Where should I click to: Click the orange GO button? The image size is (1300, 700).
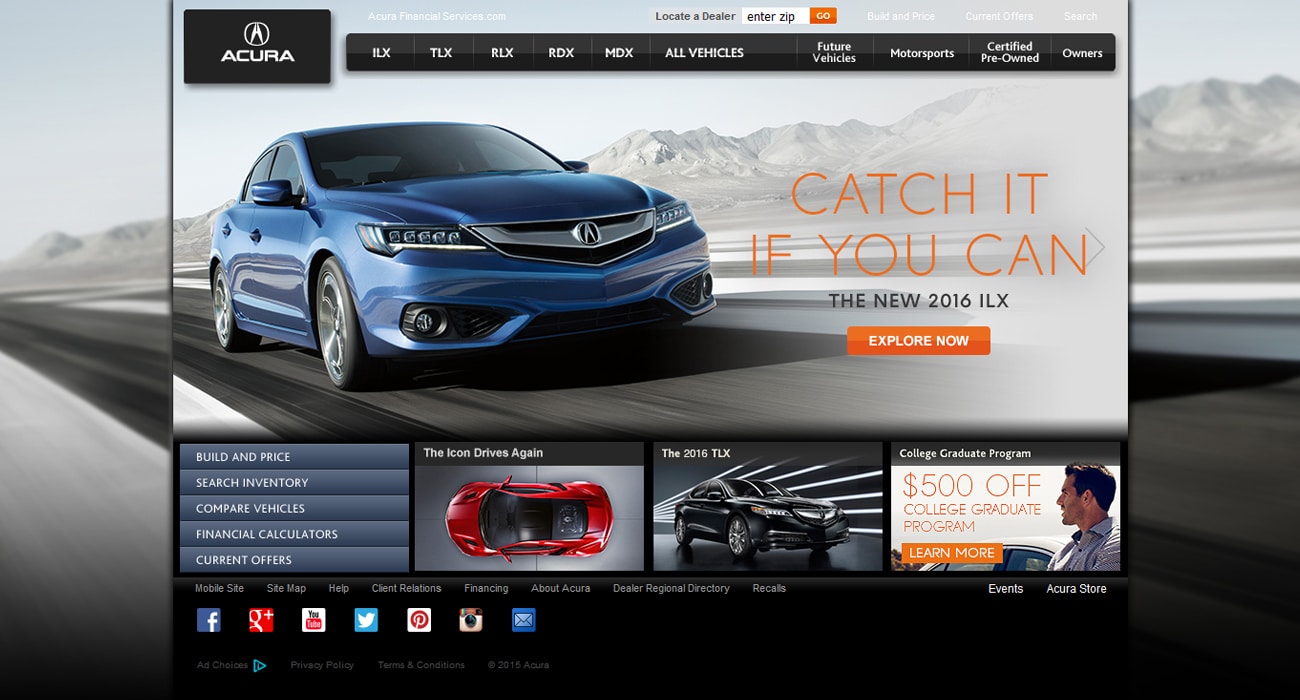click(x=823, y=16)
